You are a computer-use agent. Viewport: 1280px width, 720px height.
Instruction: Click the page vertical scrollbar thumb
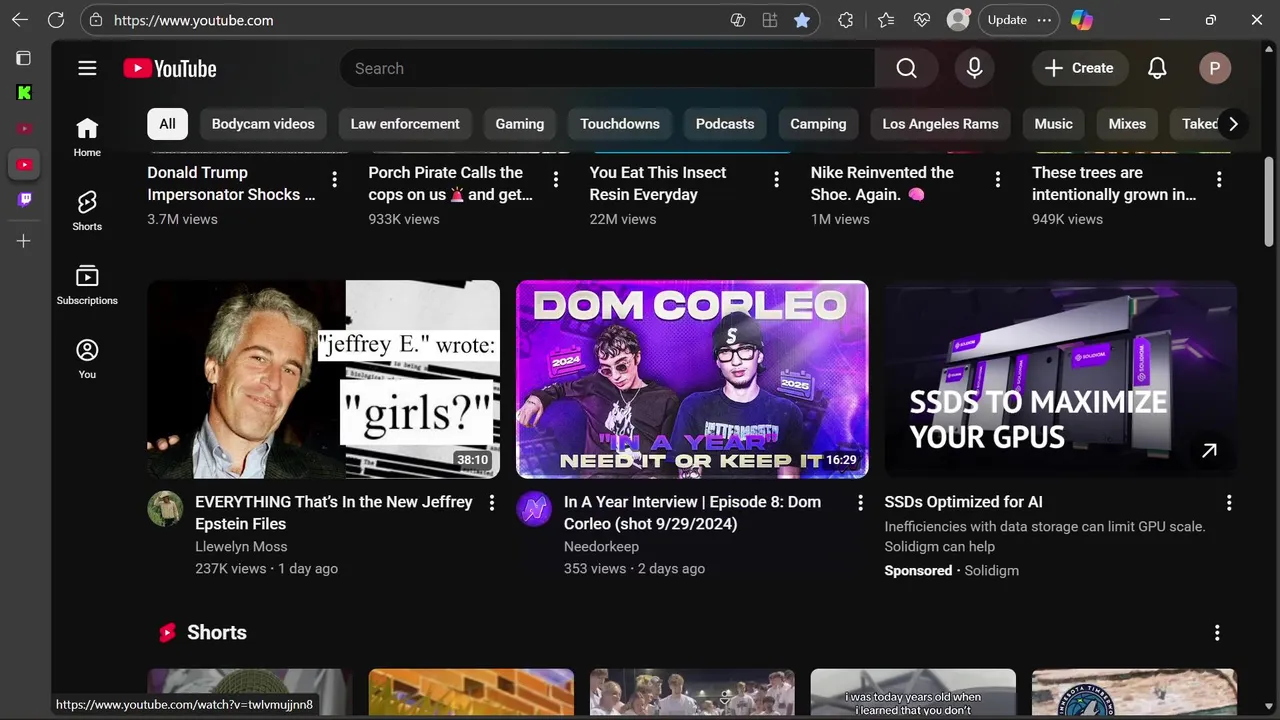pyautogui.click(x=1269, y=201)
